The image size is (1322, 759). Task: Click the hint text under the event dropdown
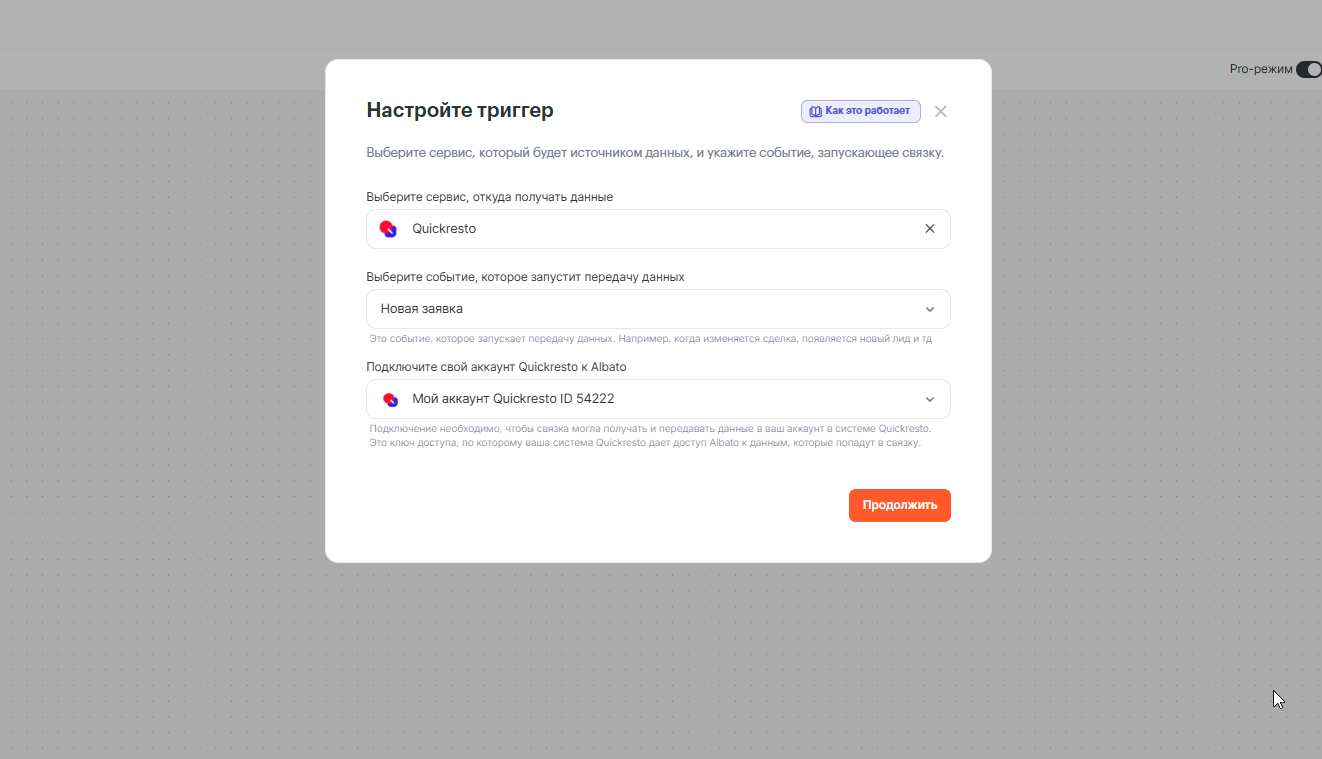650,339
